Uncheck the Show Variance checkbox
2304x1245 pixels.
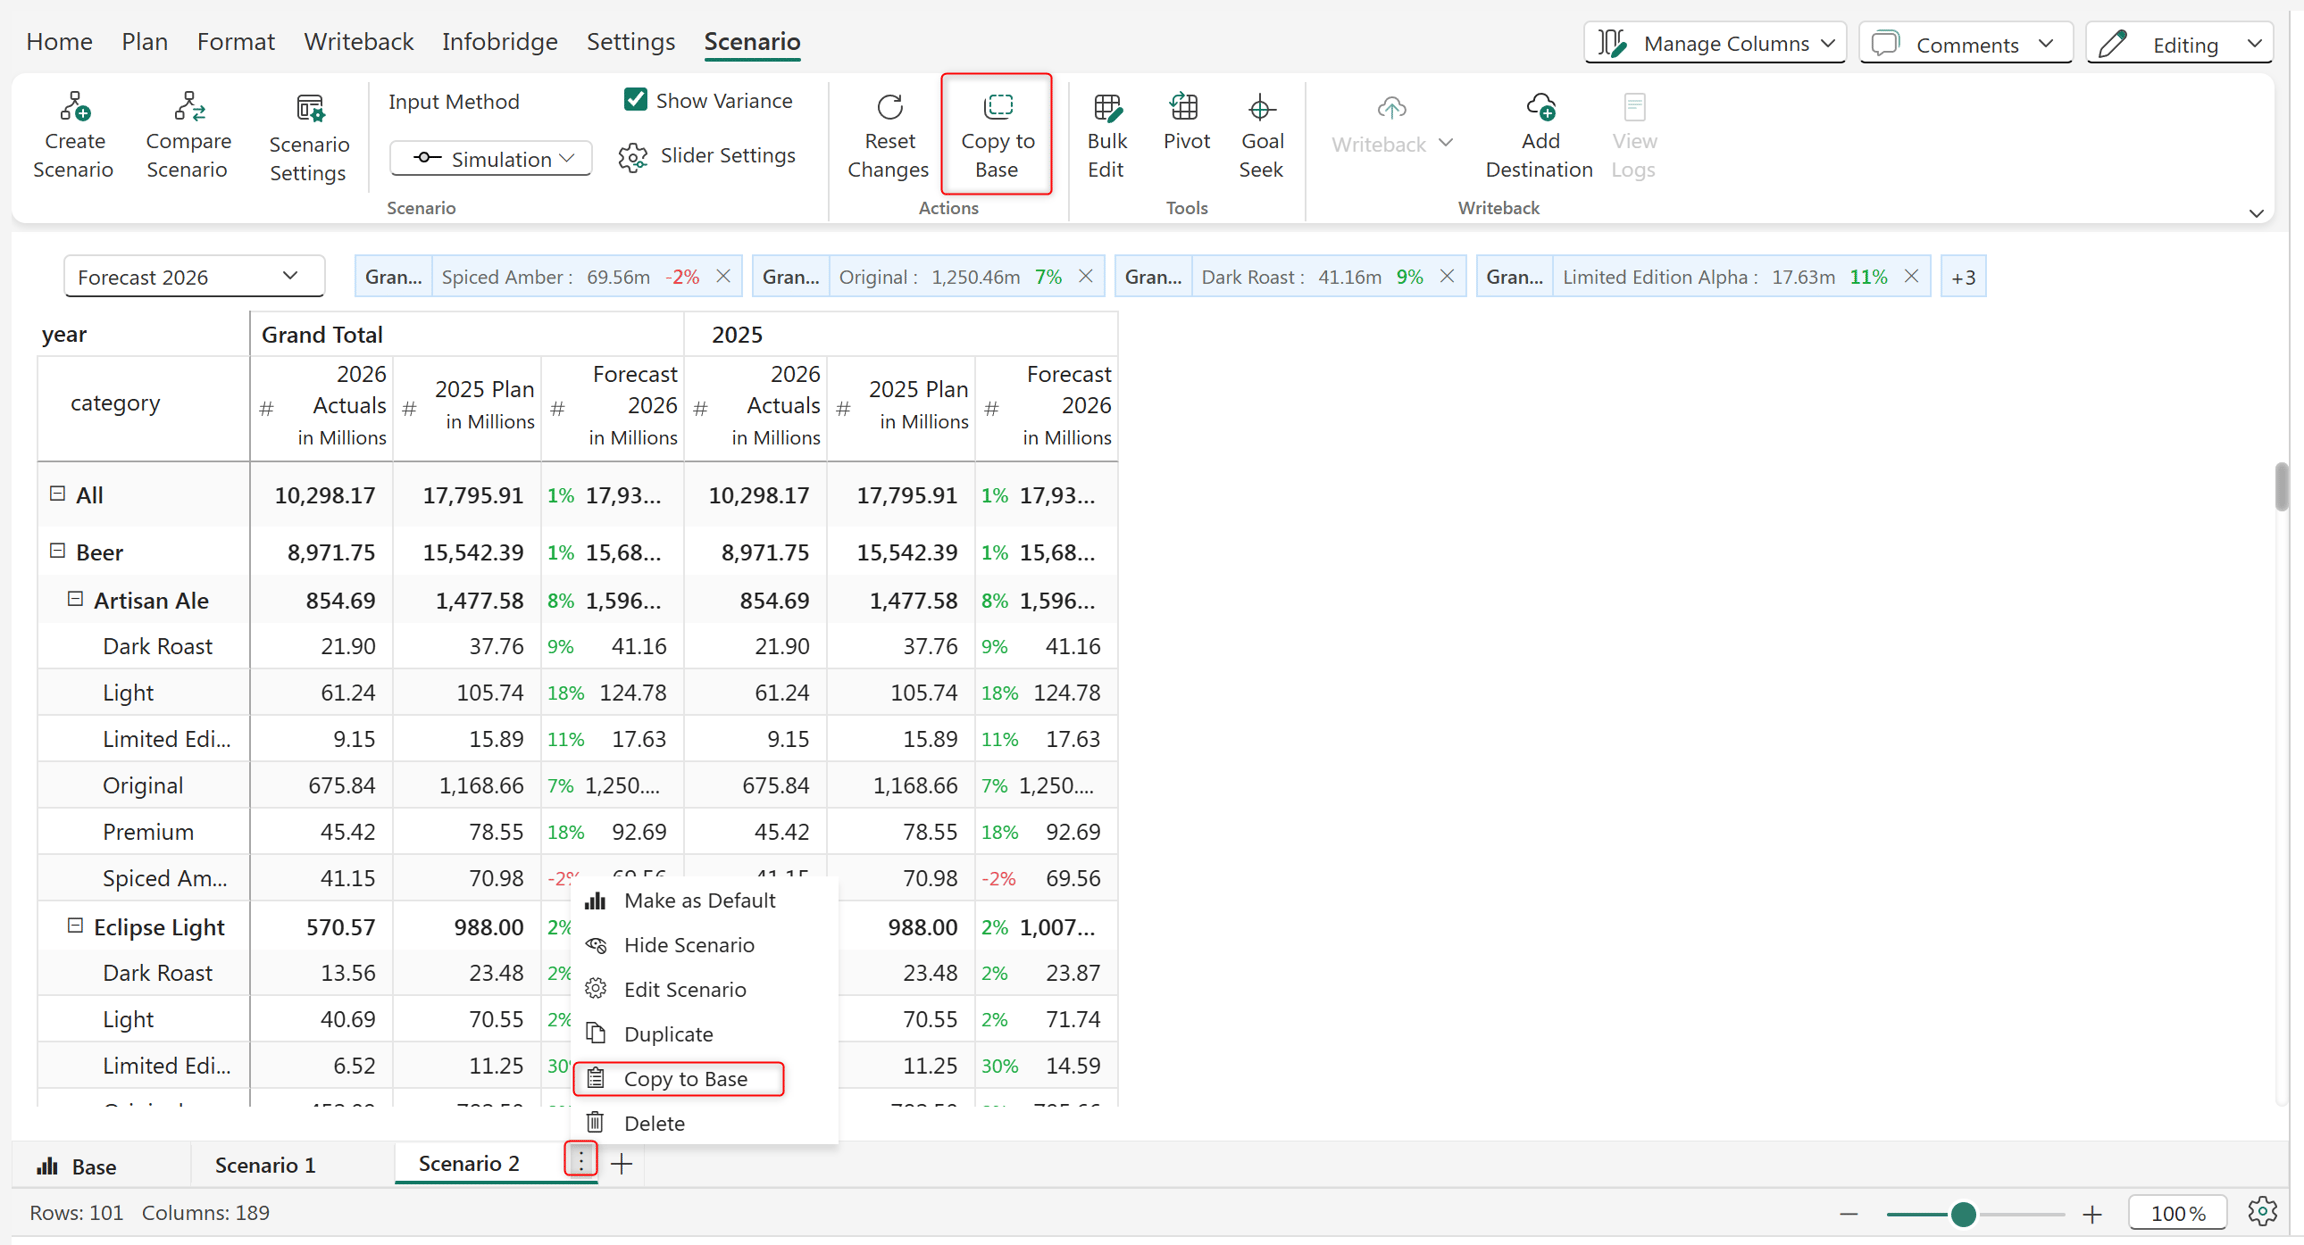635,100
